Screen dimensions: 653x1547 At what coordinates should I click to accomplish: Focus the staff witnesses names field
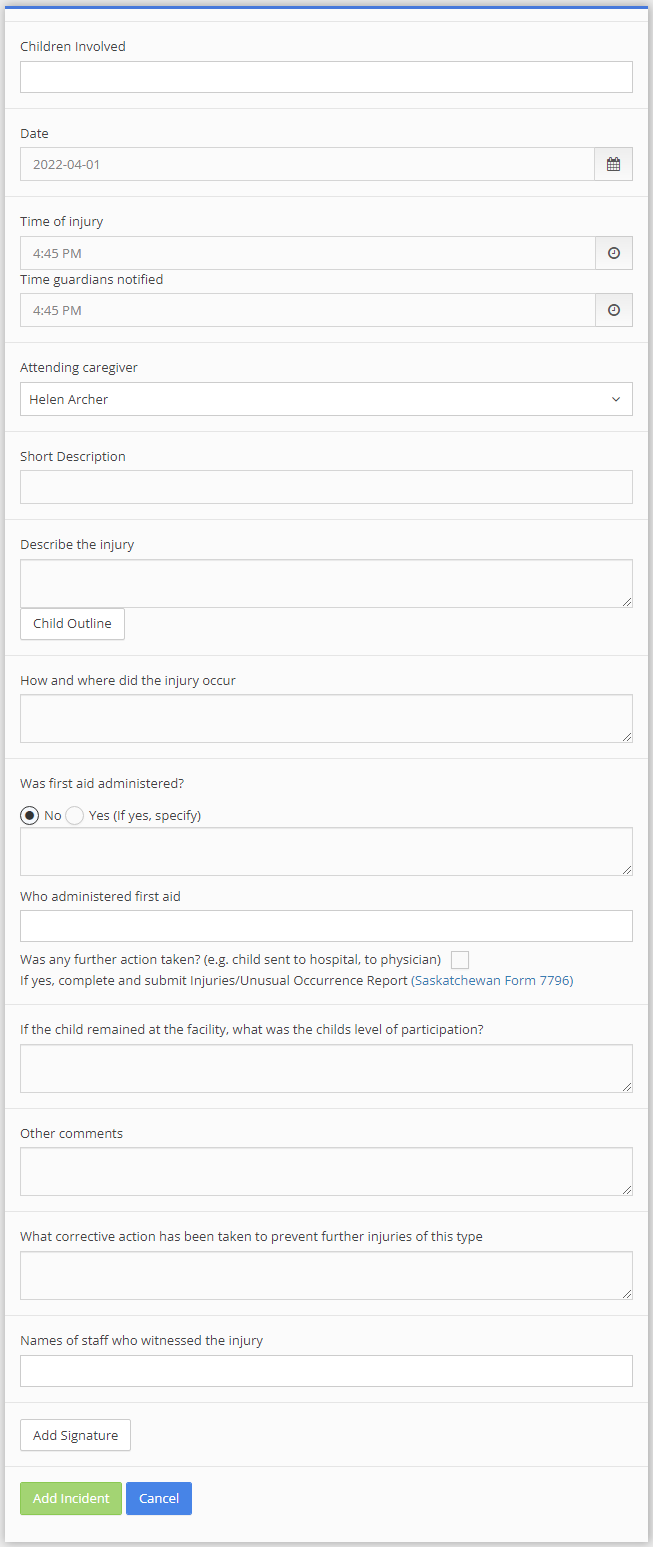(x=326, y=1371)
